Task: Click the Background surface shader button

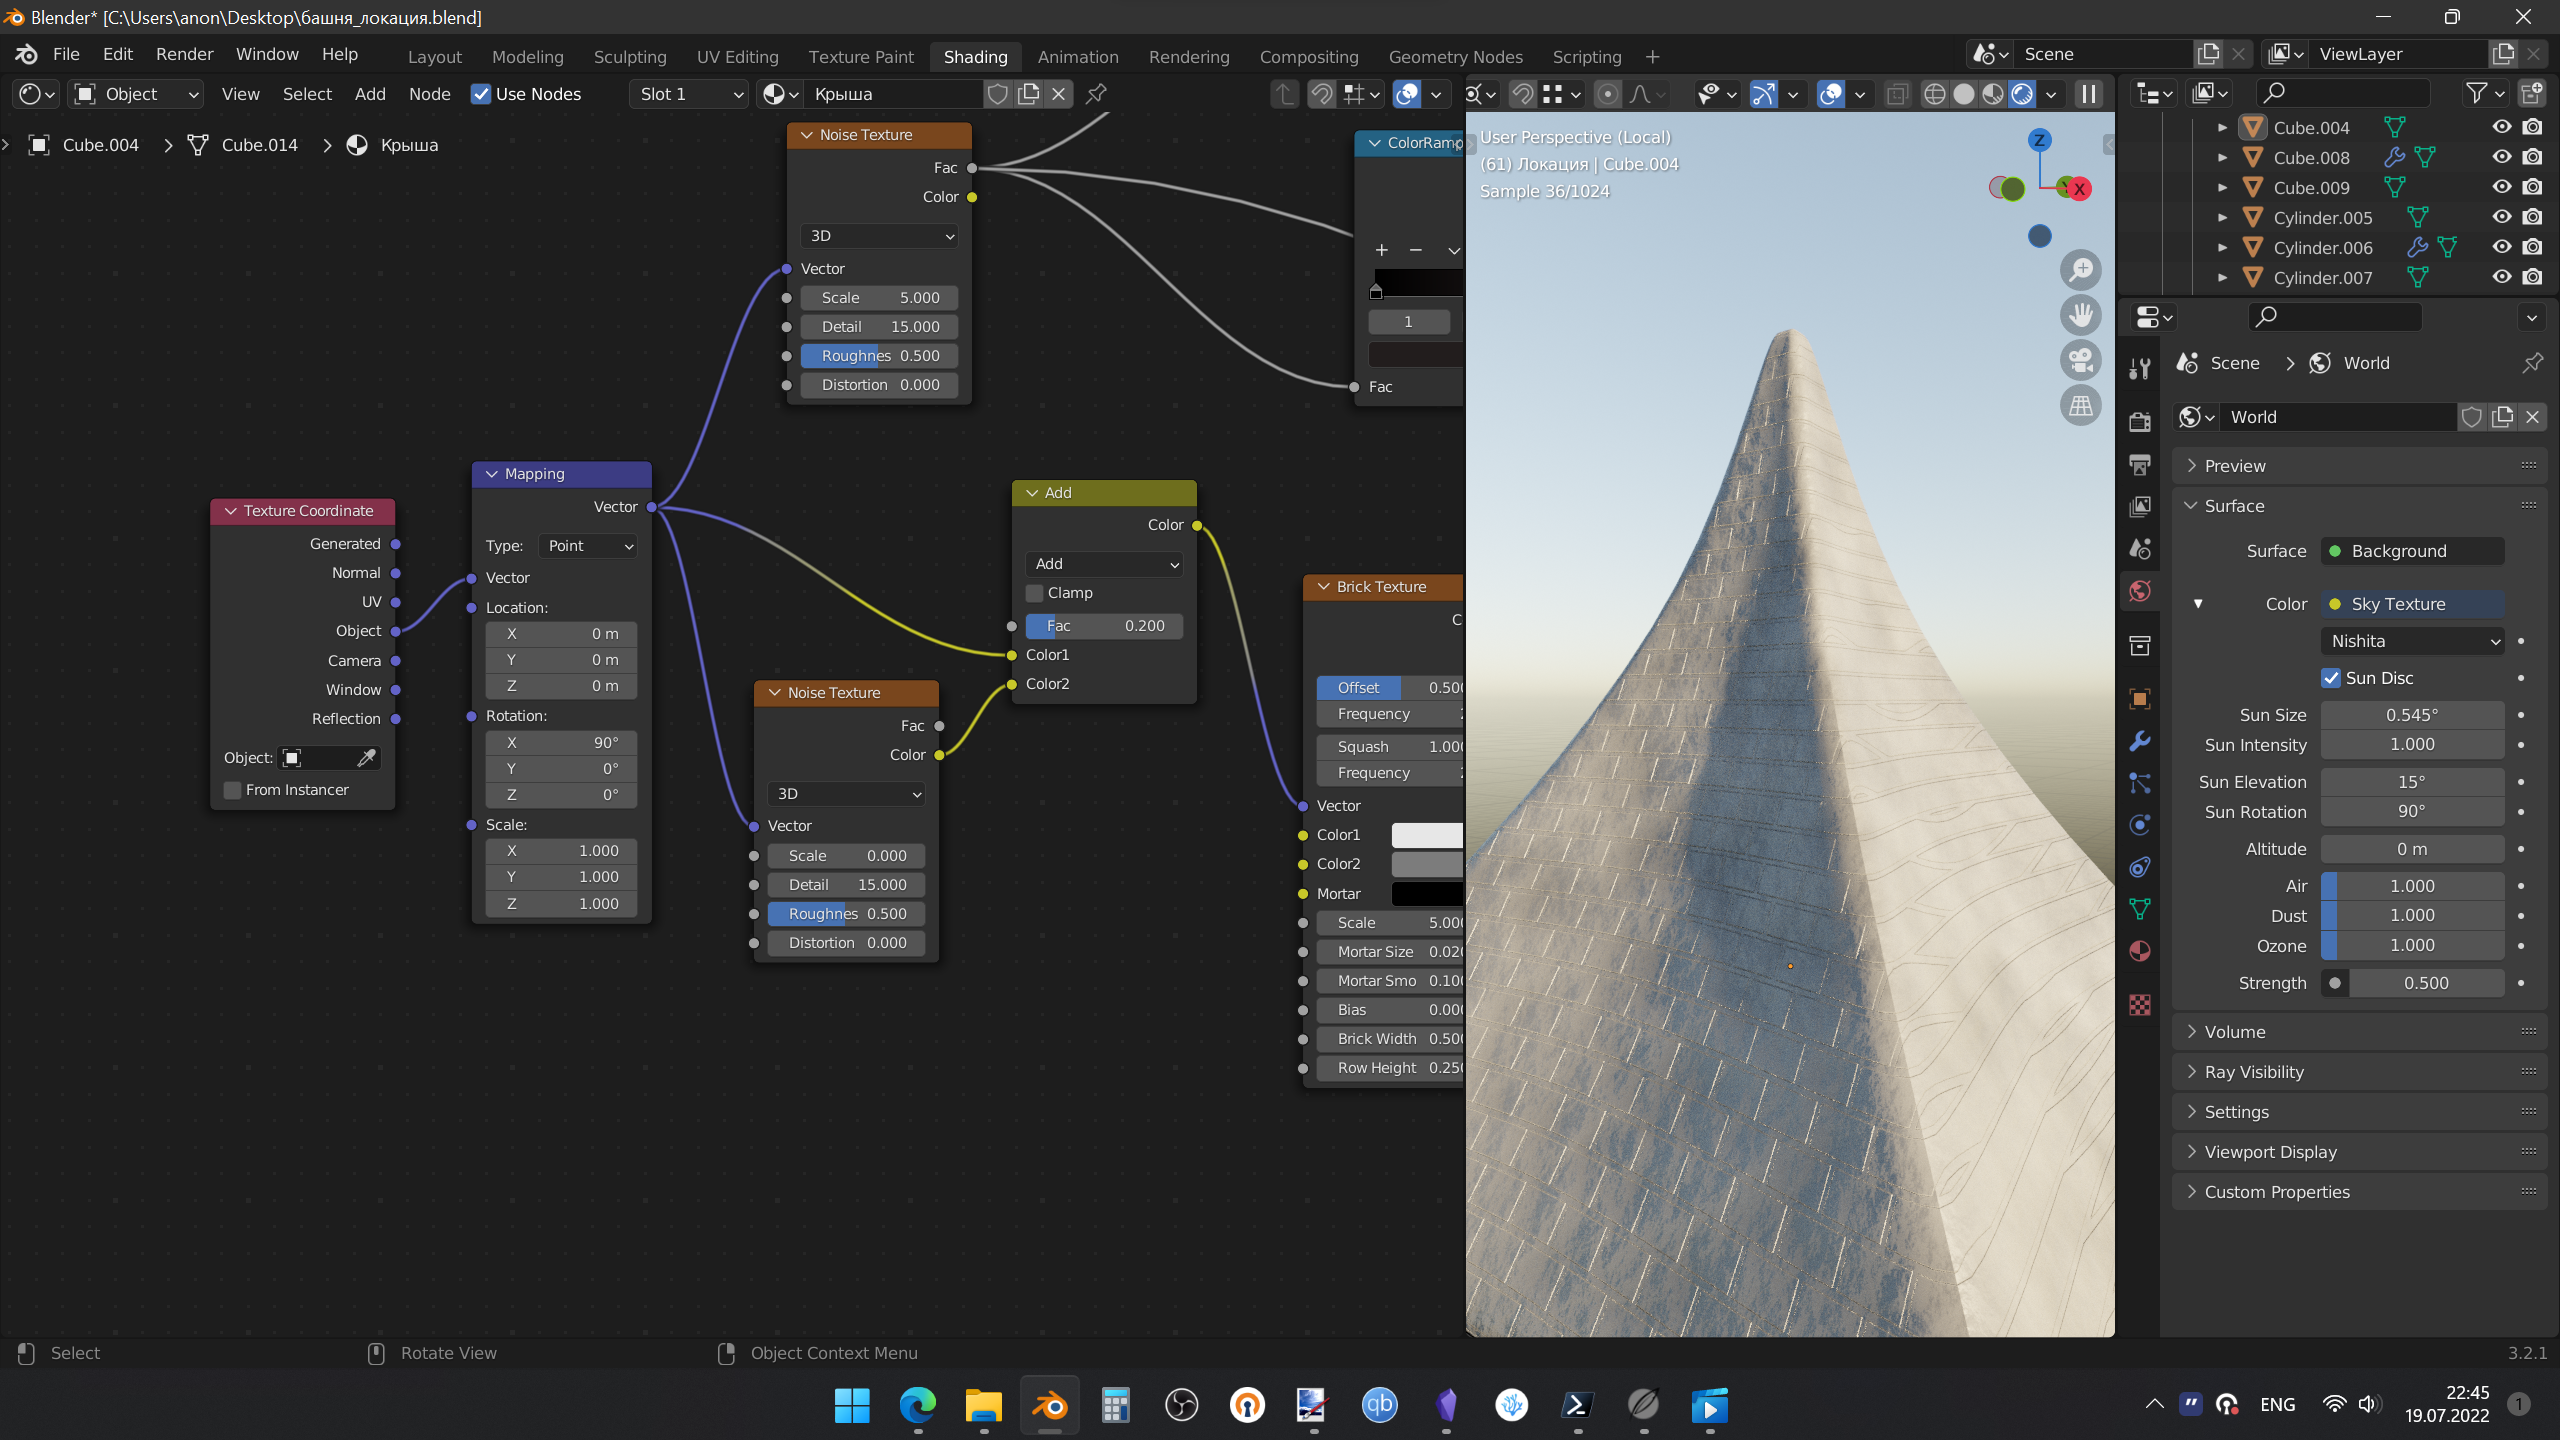Action: click(x=2412, y=551)
